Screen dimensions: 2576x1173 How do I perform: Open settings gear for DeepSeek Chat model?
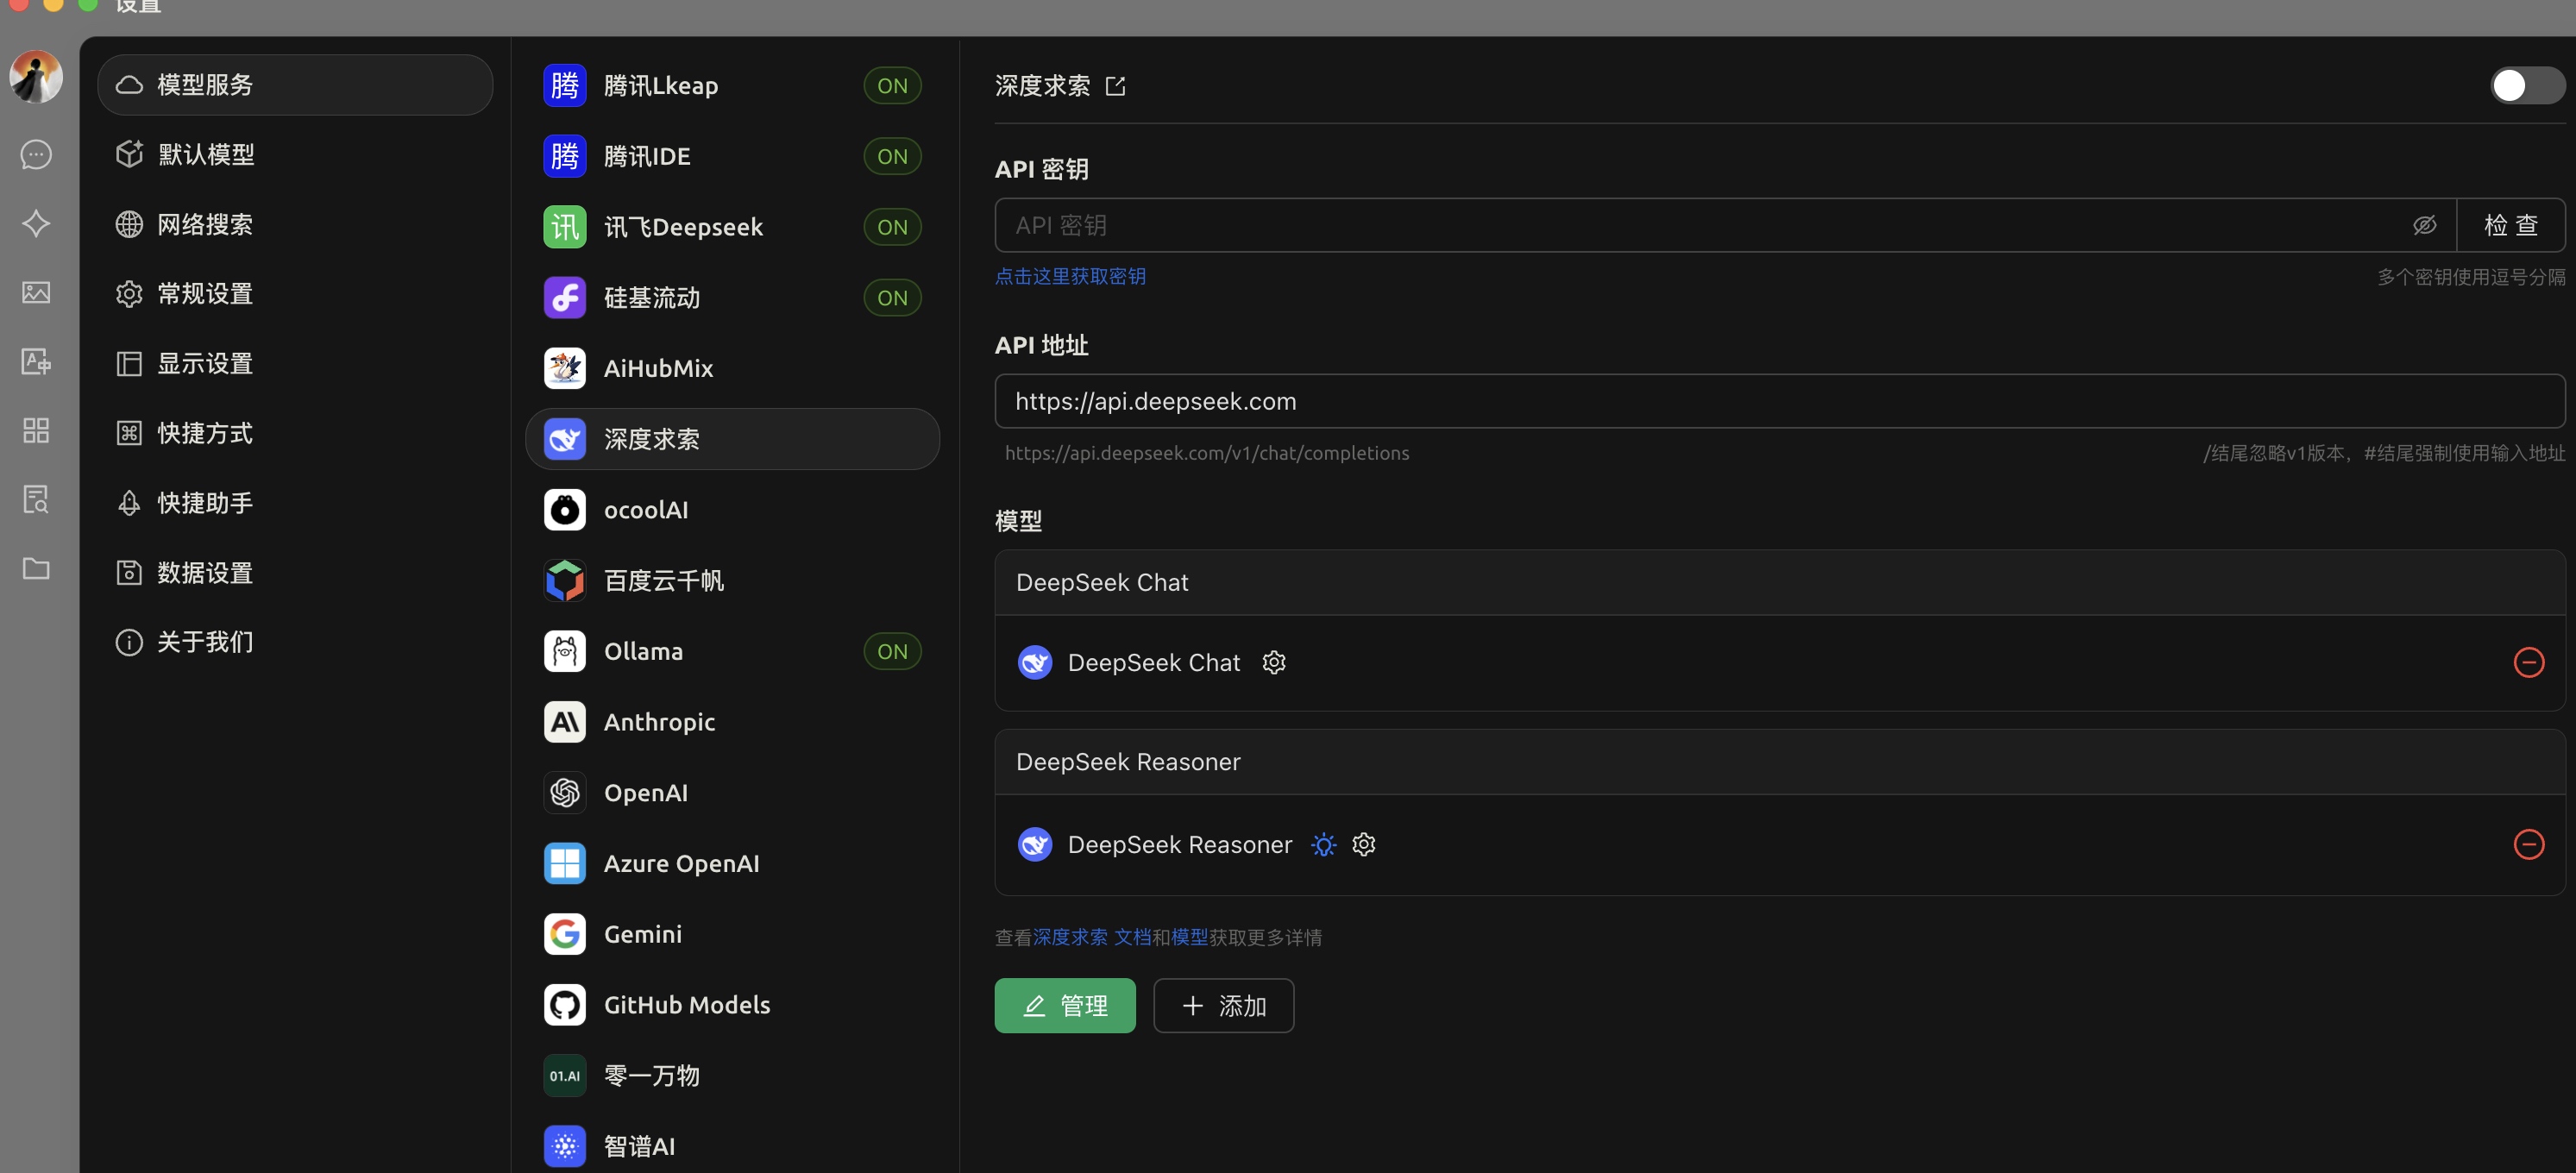[1274, 662]
